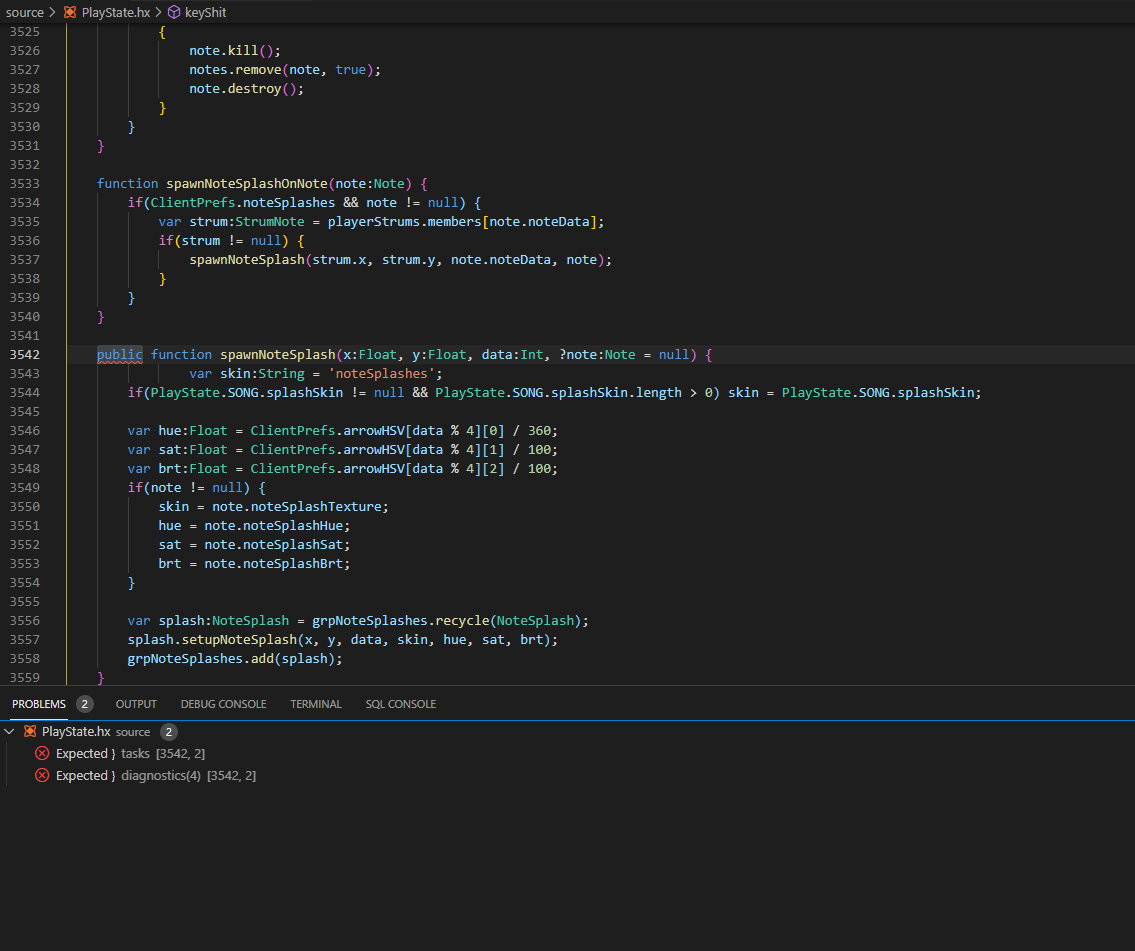Click the error count badge on the PROBLEMS tab
Image resolution: width=1135 pixels, height=951 pixels.
coord(84,703)
